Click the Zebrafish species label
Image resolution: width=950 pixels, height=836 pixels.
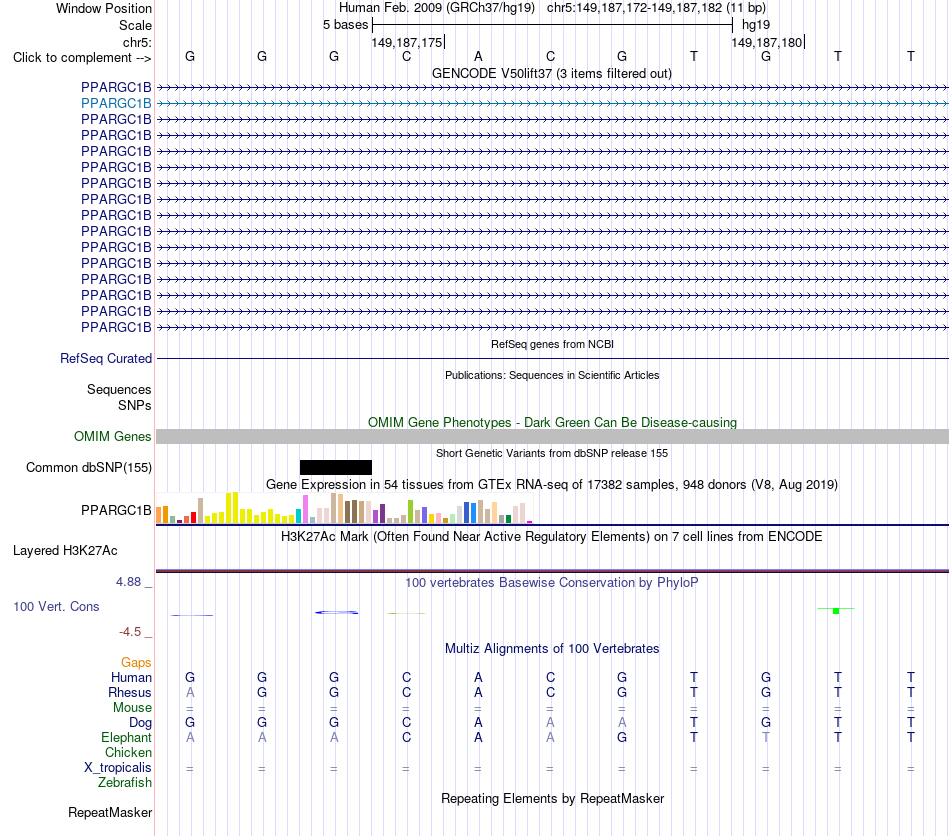[125, 783]
